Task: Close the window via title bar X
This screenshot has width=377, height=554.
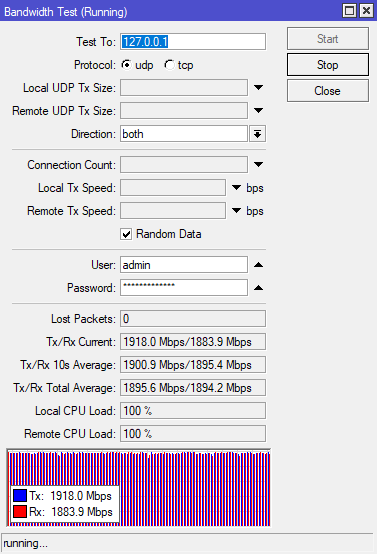Action: (366, 11)
